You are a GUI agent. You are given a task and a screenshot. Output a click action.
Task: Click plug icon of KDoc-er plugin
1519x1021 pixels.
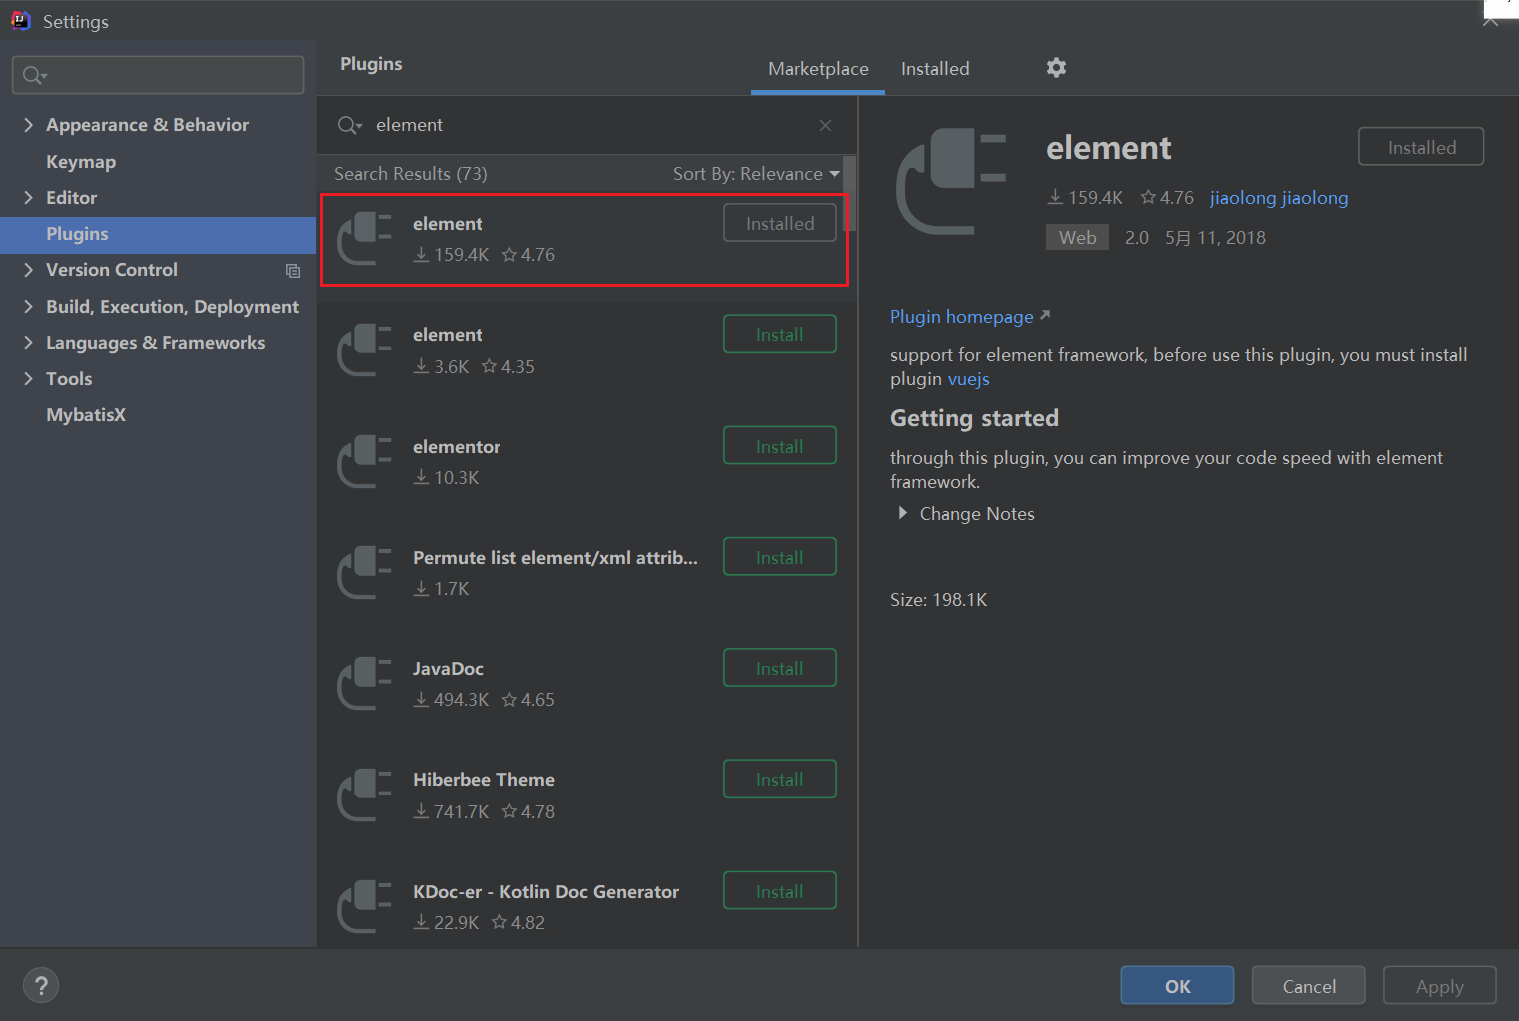click(x=365, y=906)
